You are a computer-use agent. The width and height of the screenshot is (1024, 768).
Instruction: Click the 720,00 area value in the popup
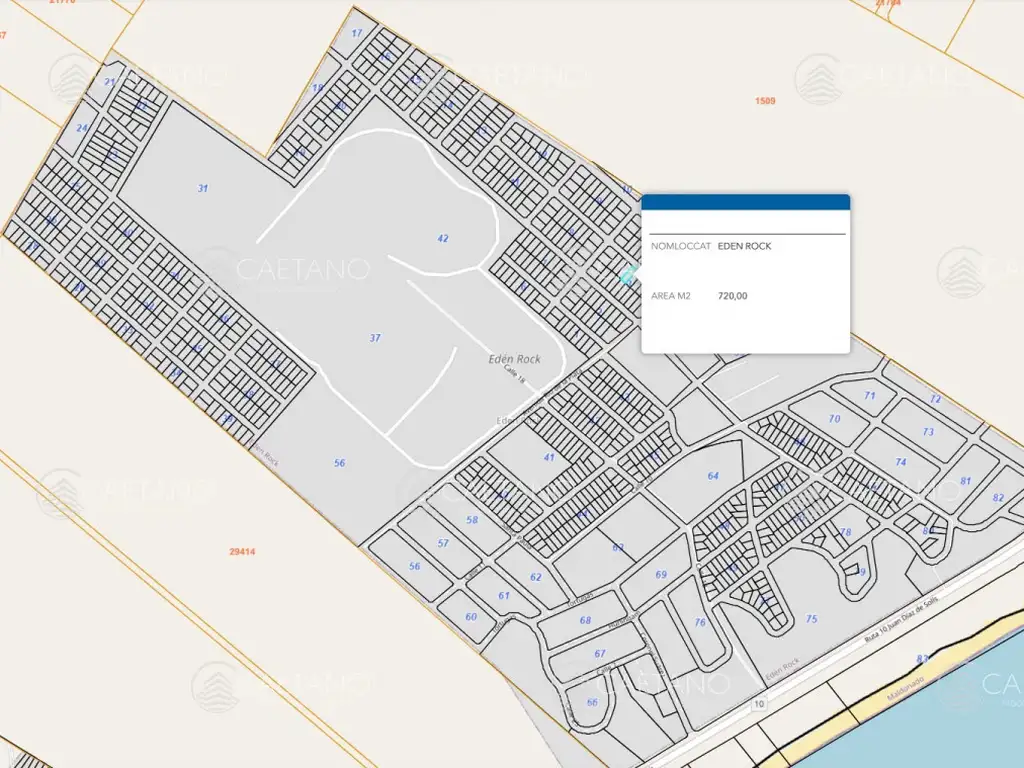click(732, 296)
